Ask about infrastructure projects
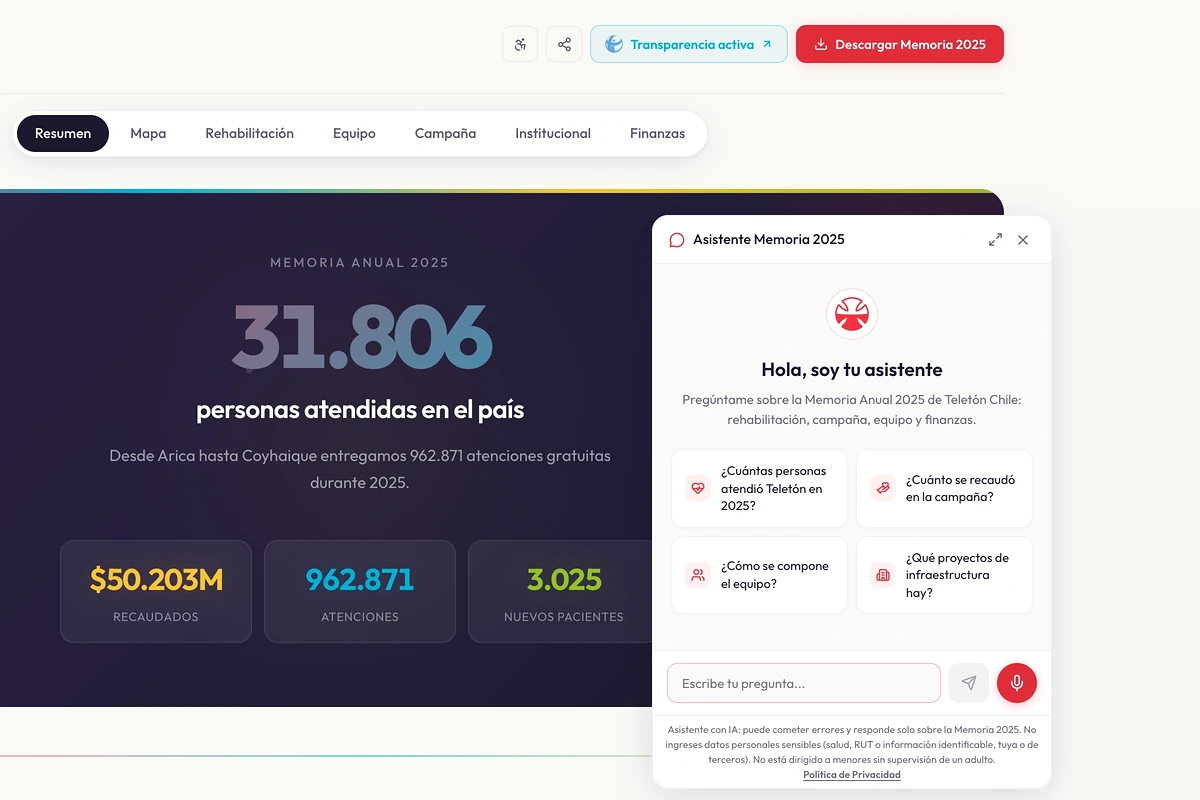 pyautogui.click(x=944, y=575)
